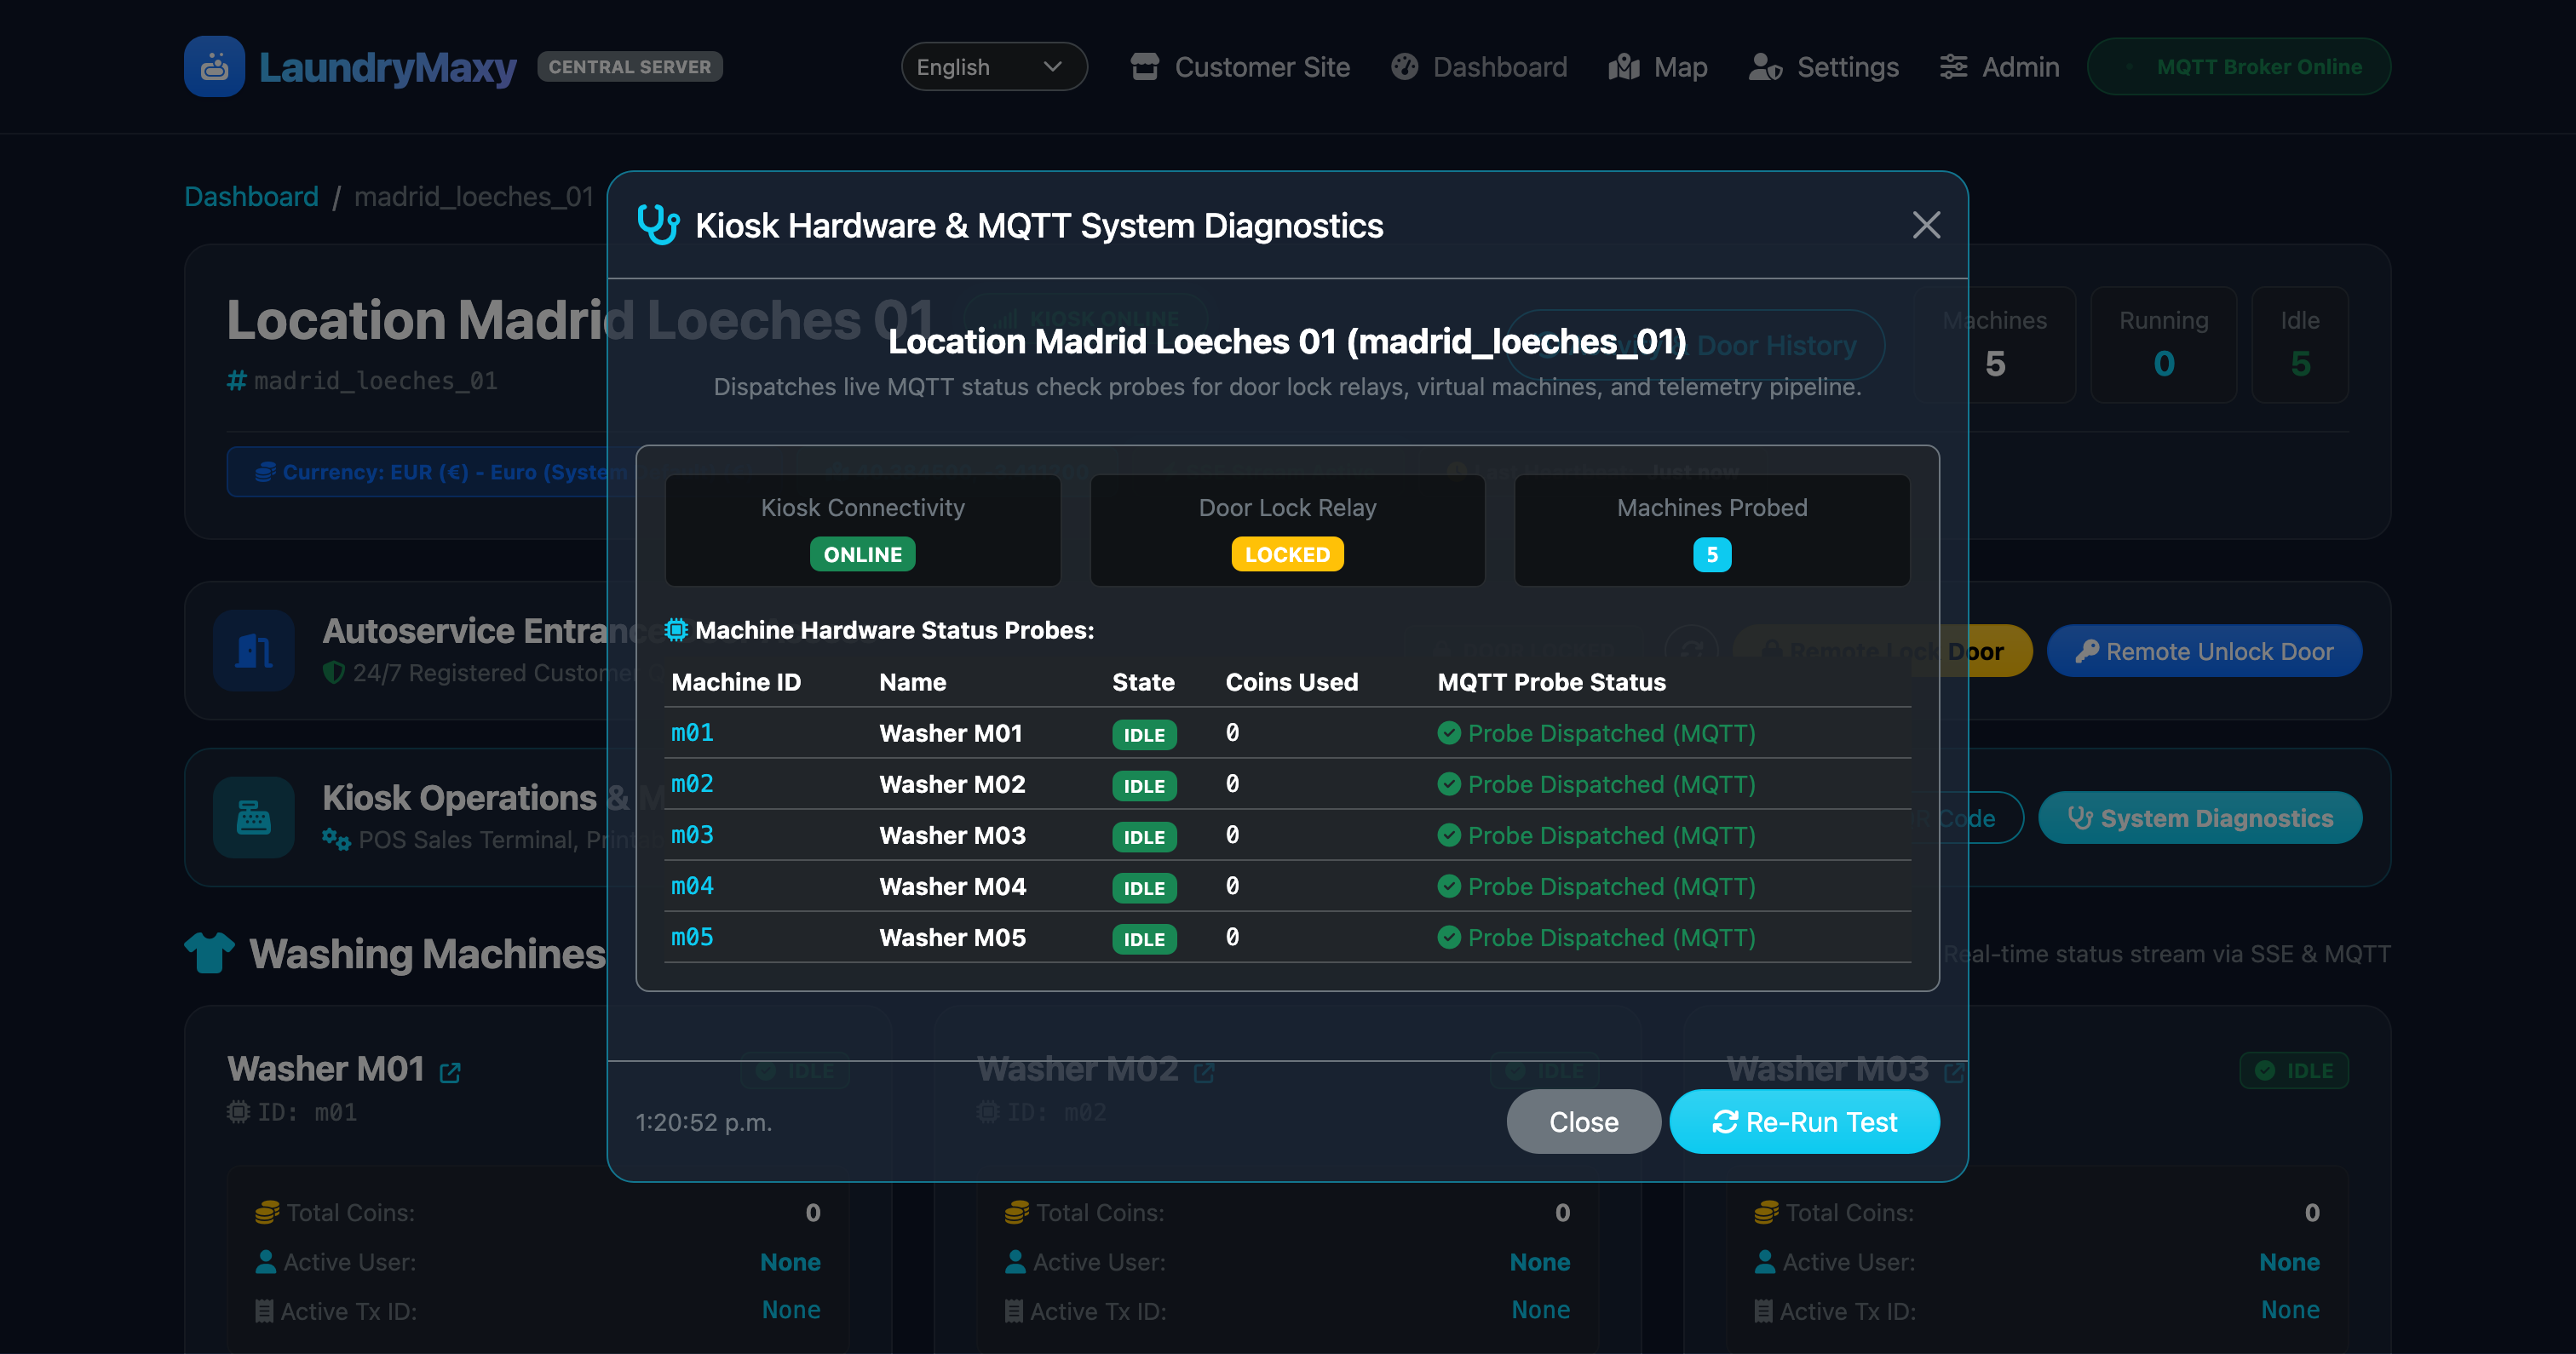
Task: Open the Map navigation item
Action: point(1658,67)
